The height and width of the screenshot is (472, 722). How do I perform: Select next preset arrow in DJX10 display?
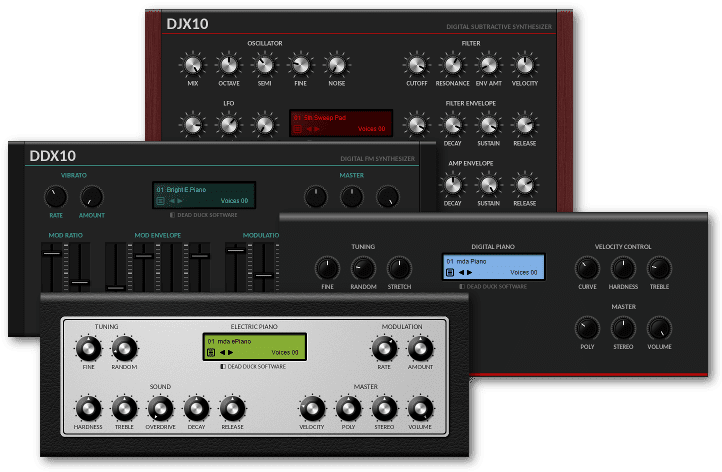coord(317,129)
